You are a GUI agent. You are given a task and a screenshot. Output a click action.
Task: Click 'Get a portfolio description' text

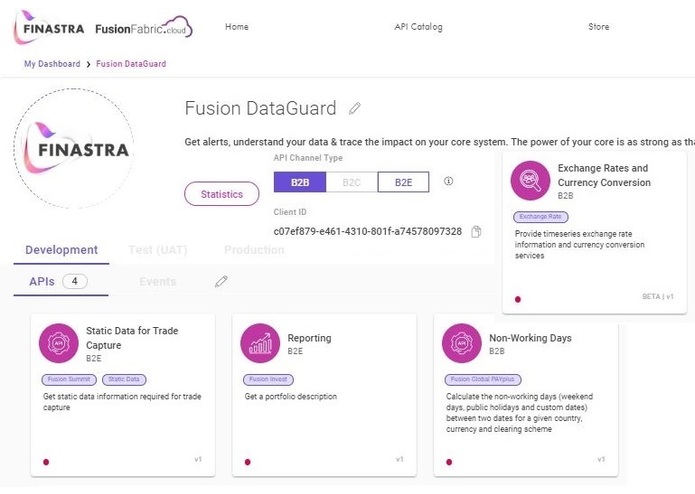[291, 397]
